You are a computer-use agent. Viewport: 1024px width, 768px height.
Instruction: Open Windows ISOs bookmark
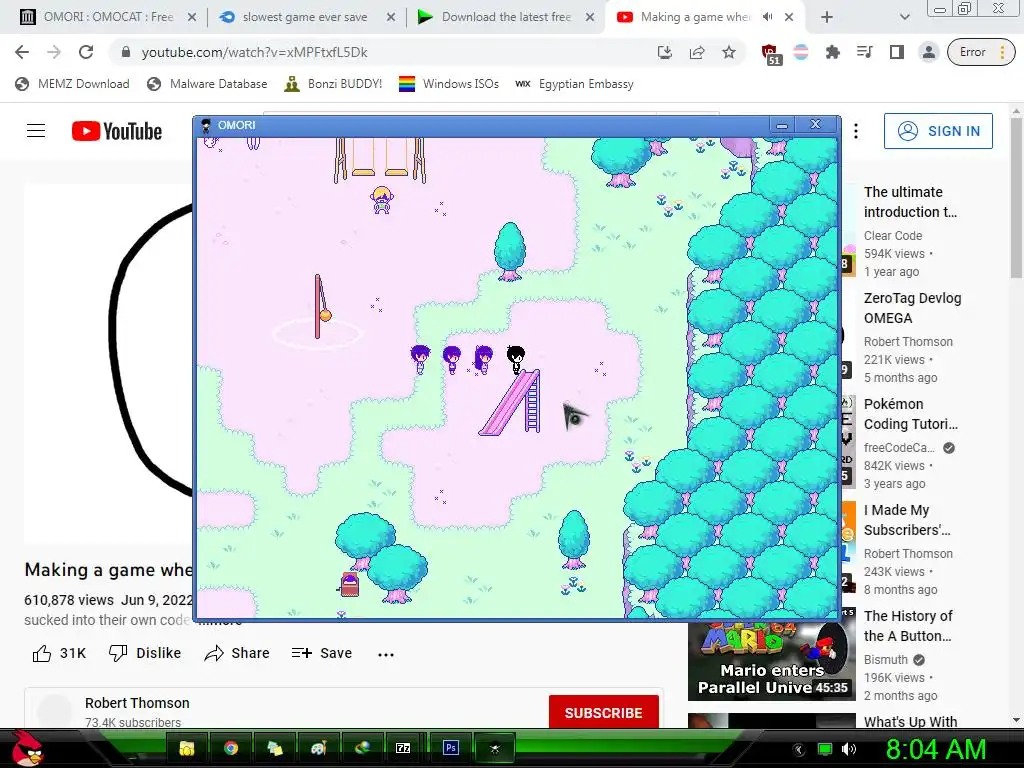click(449, 84)
